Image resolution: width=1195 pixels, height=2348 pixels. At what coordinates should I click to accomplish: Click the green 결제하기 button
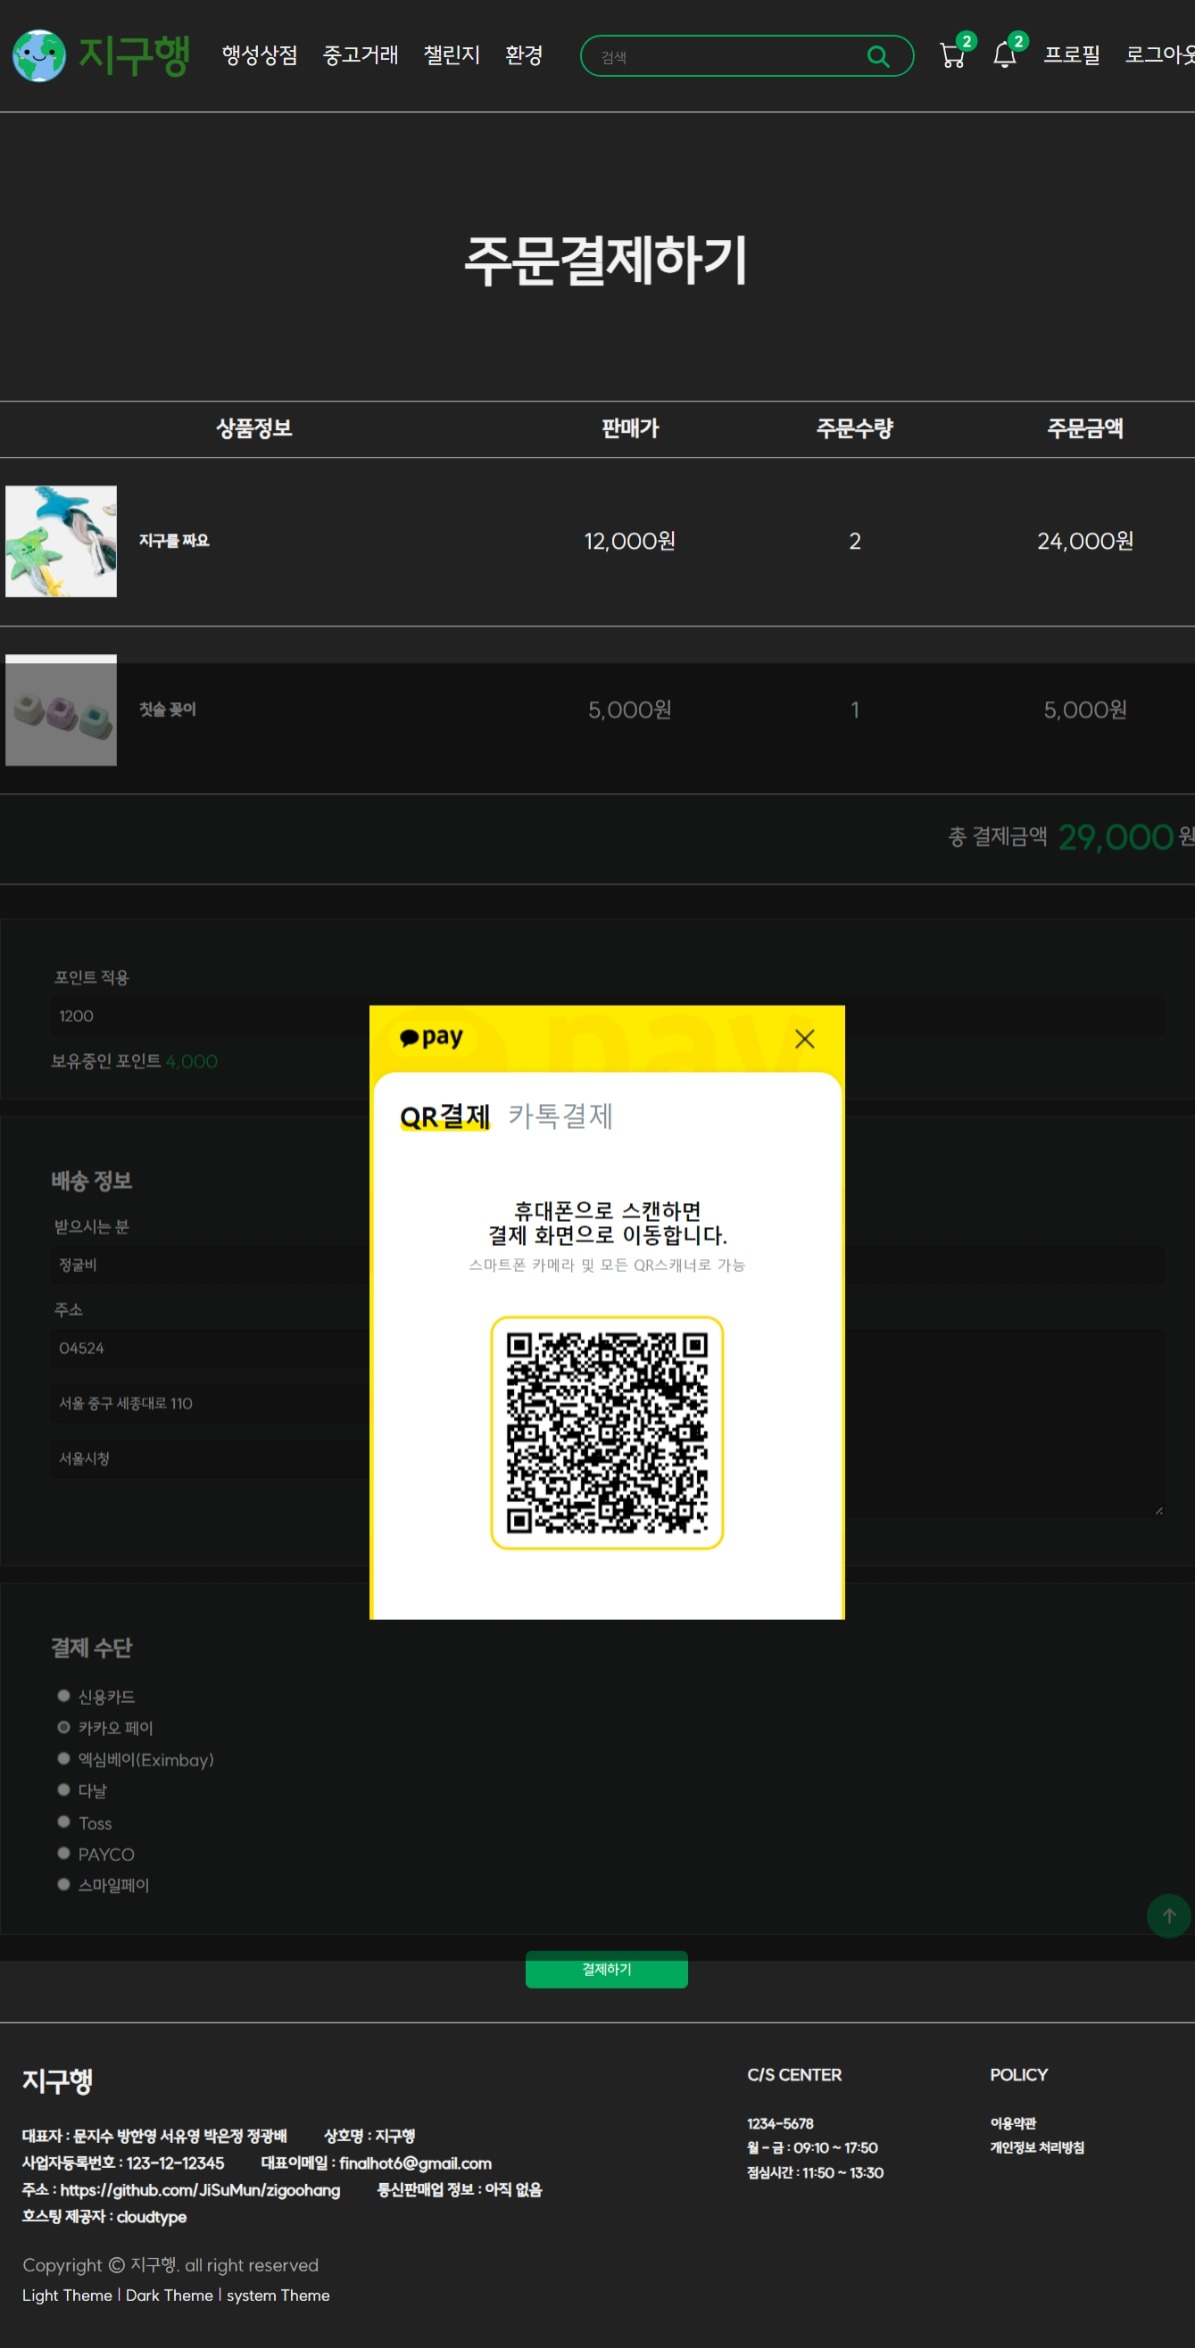[607, 1969]
